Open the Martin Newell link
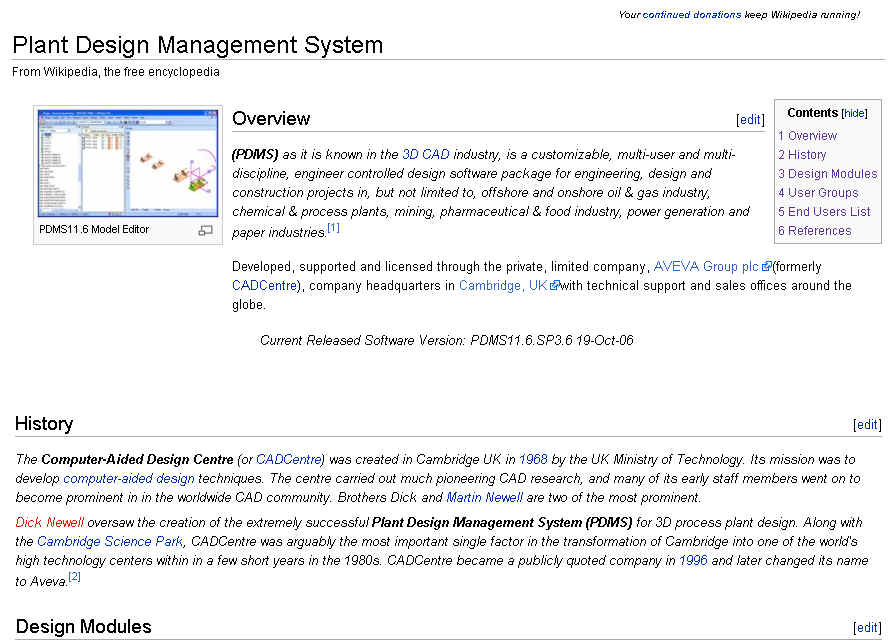The height and width of the screenshot is (642, 893). coord(485,497)
